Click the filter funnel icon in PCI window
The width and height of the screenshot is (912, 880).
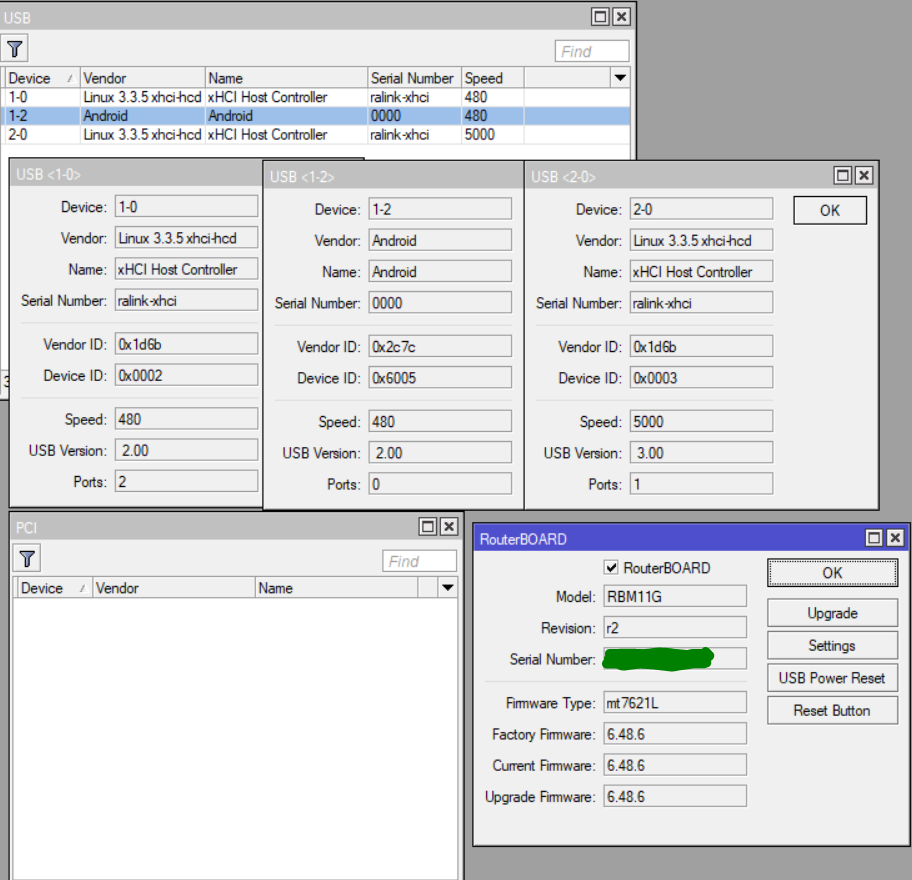[x=28, y=558]
